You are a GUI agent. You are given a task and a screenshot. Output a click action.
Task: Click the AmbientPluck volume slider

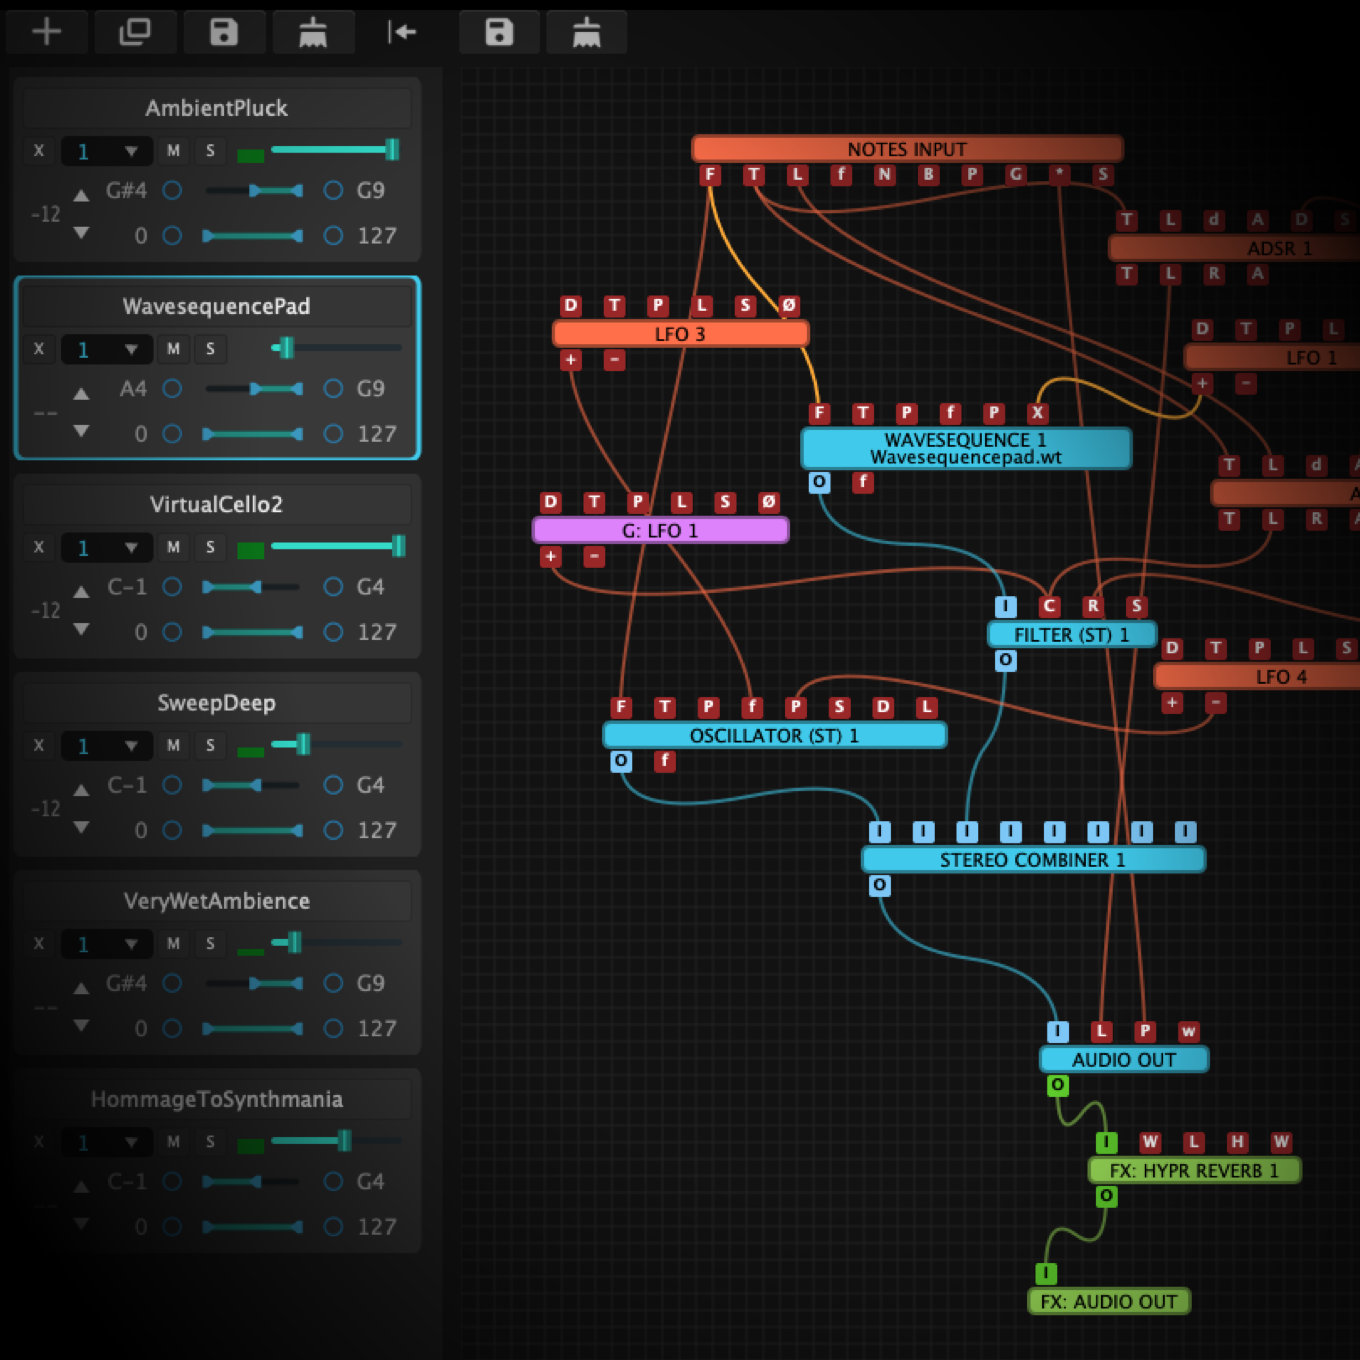point(336,150)
